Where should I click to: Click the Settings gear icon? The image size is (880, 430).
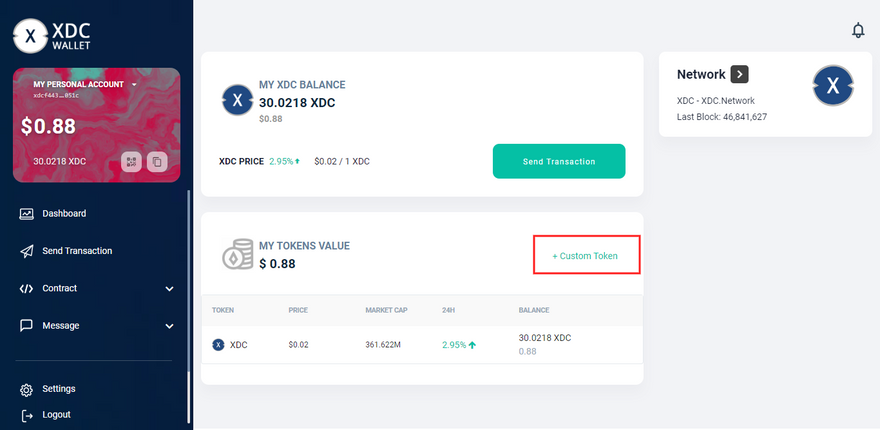pos(27,389)
